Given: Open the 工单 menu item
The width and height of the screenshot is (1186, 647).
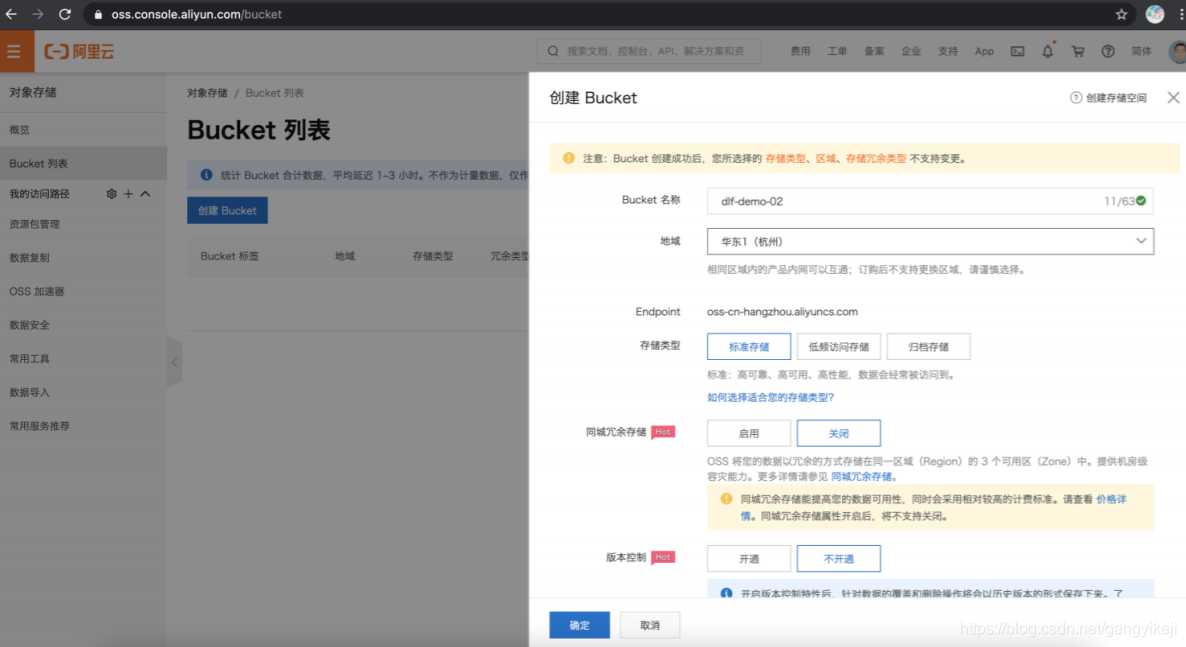Looking at the screenshot, I should click(x=837, y=51).
